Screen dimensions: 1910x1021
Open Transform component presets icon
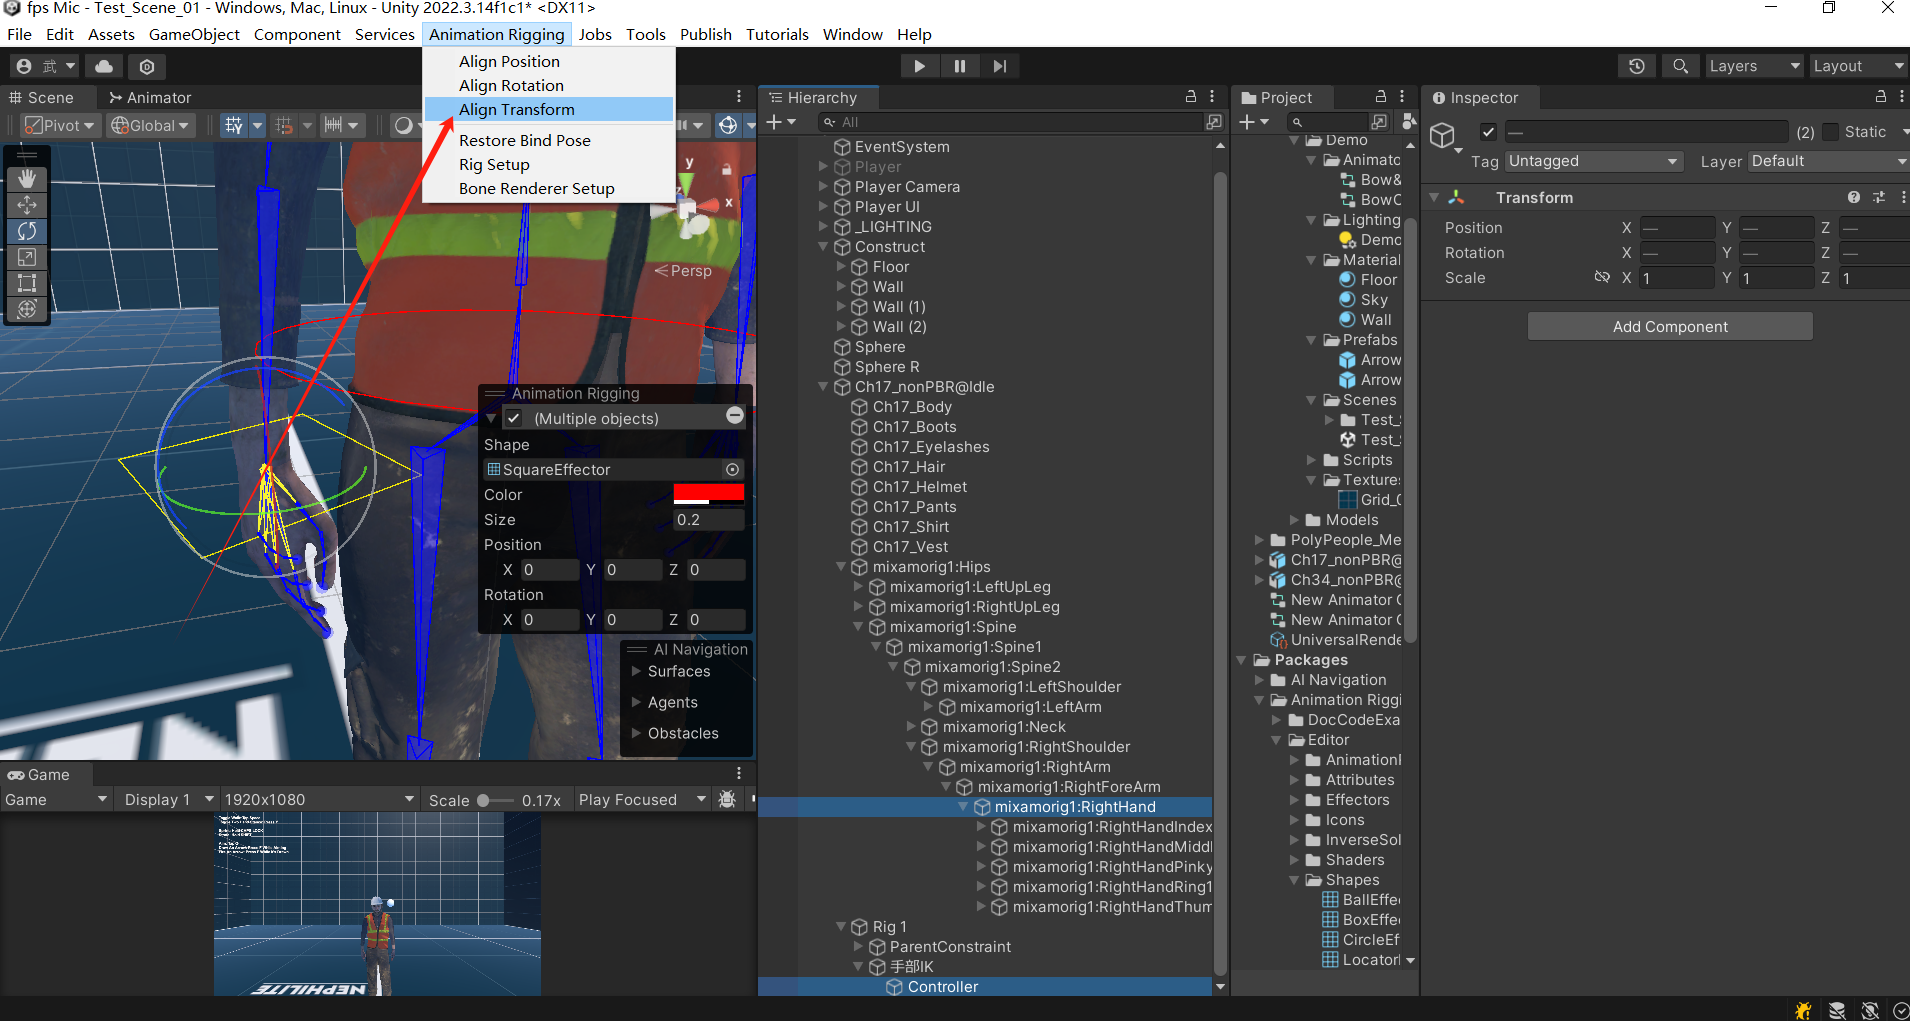tap(1879, 198)
